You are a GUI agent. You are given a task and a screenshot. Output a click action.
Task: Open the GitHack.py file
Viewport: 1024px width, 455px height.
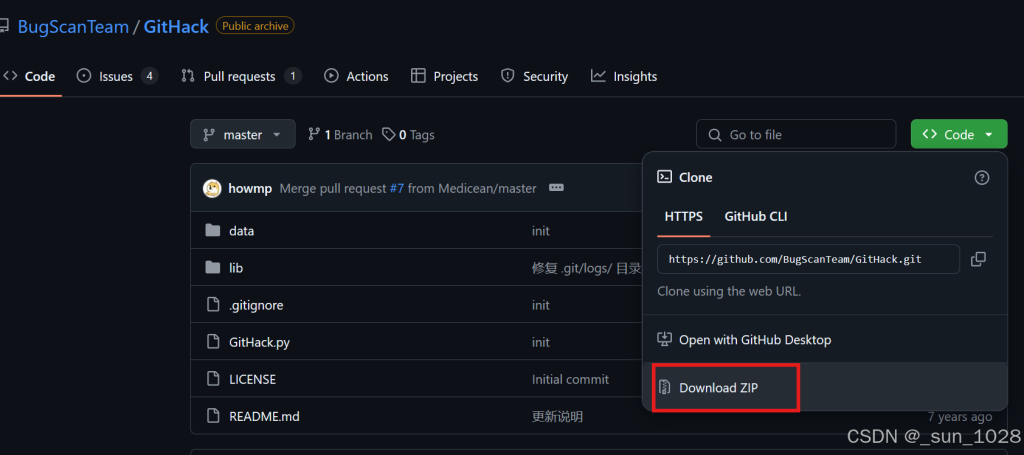tap(259, 342)
